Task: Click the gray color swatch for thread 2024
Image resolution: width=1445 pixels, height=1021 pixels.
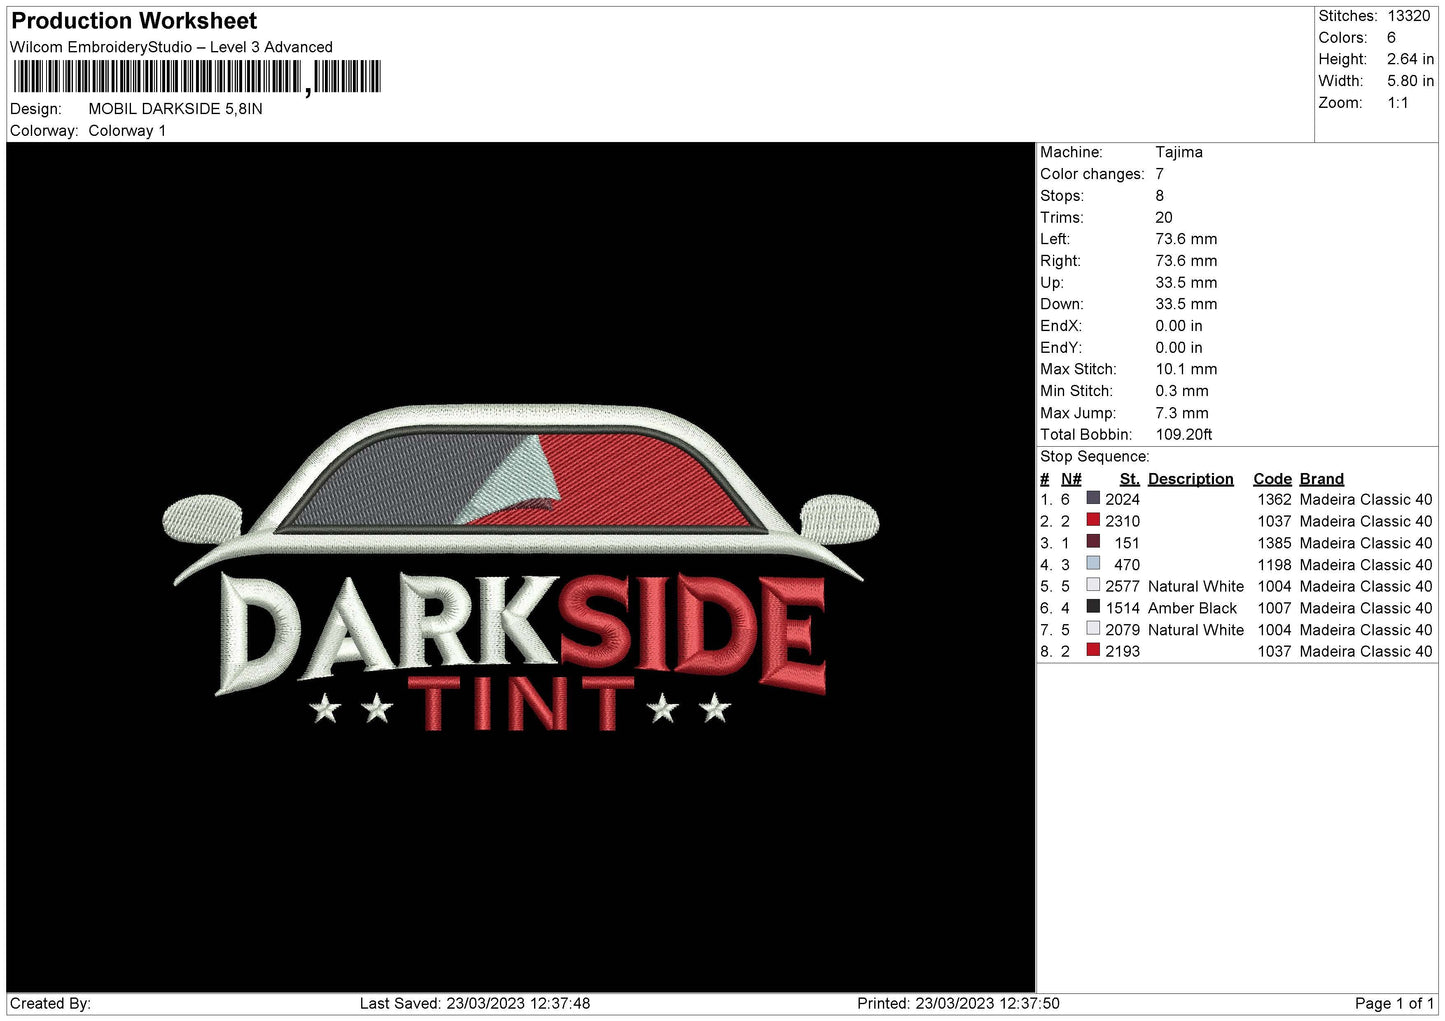Action: (x=1093, y=498)
